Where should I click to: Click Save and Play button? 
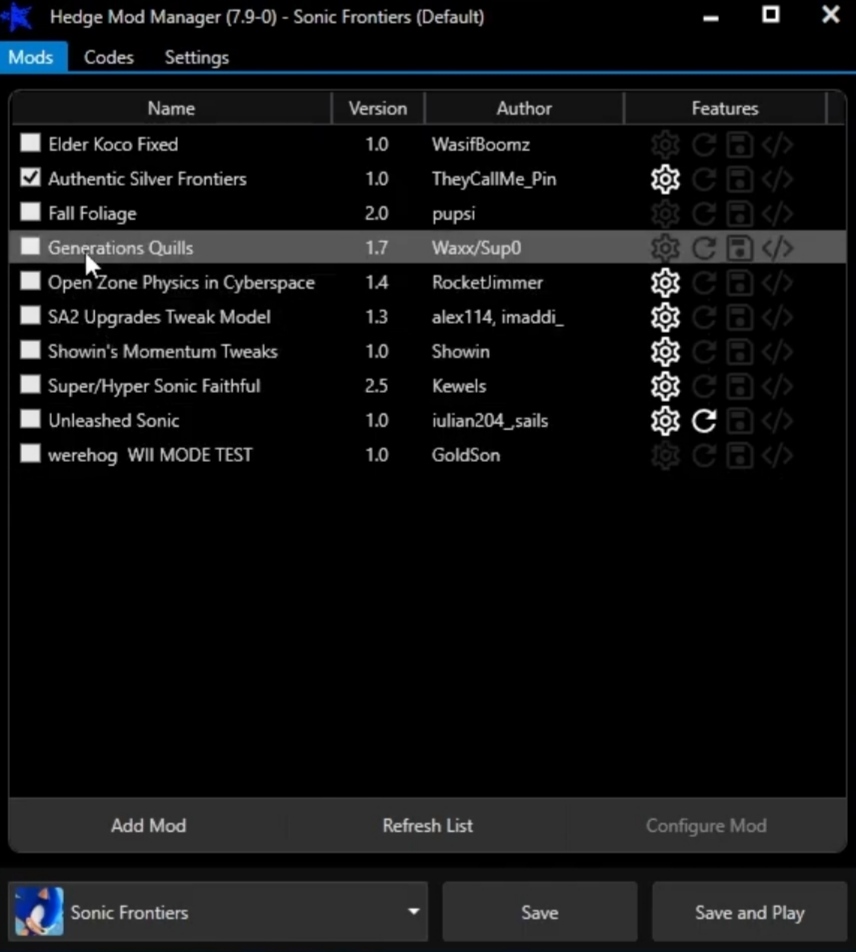(750, 912)
